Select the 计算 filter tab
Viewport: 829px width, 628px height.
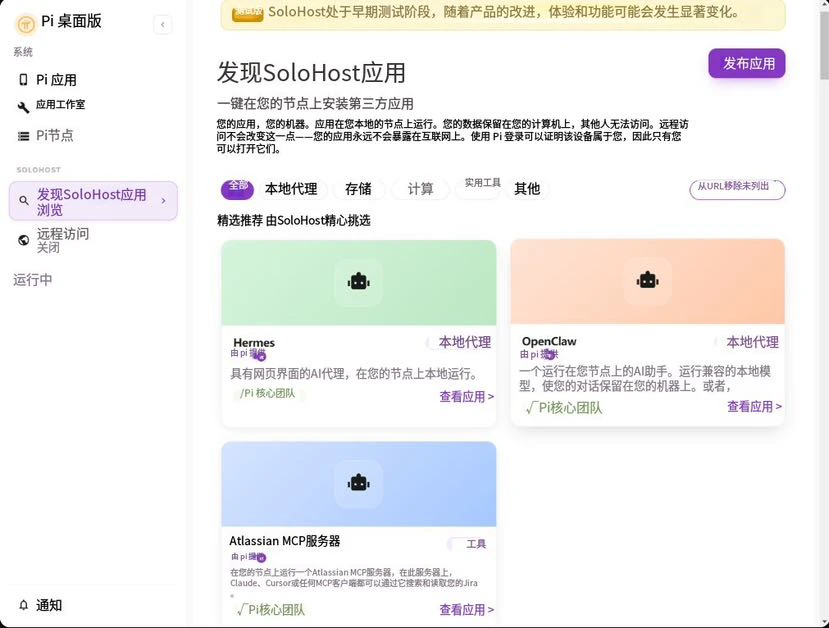pos(420,189)
